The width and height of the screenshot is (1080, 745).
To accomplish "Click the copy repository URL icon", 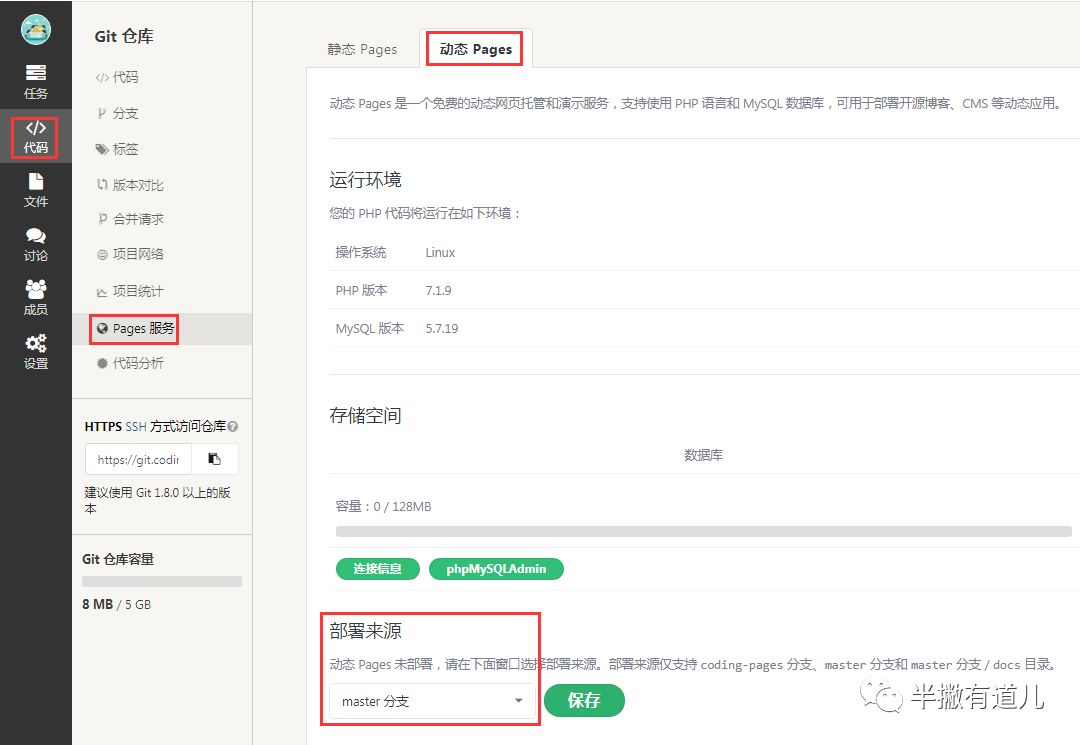I will click(x=214, y=459).
